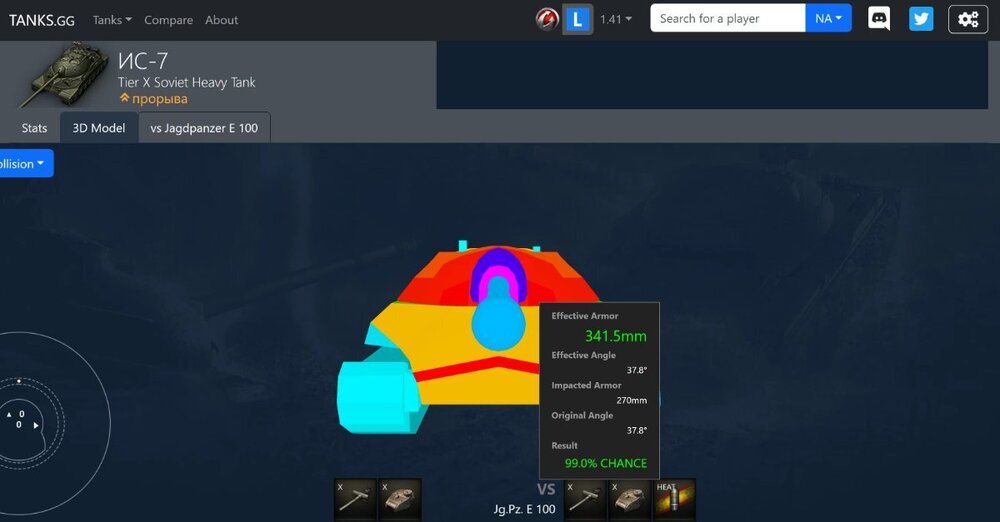Click the purple armor zone on the turret
The image size is (1000, 522).
pos(498,257)
